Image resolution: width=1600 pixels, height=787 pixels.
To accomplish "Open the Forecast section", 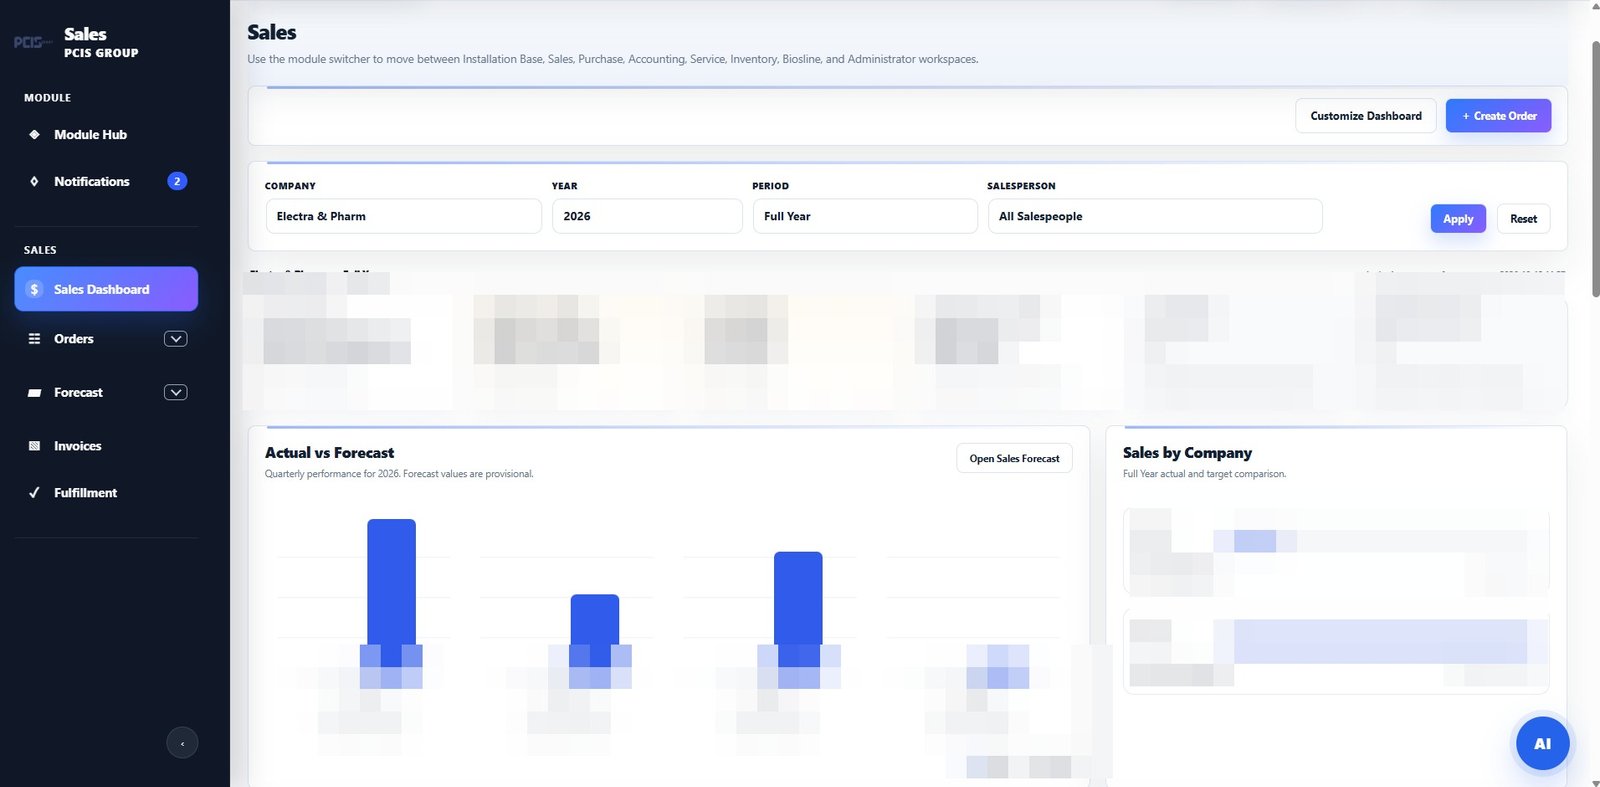I will 106,392.
